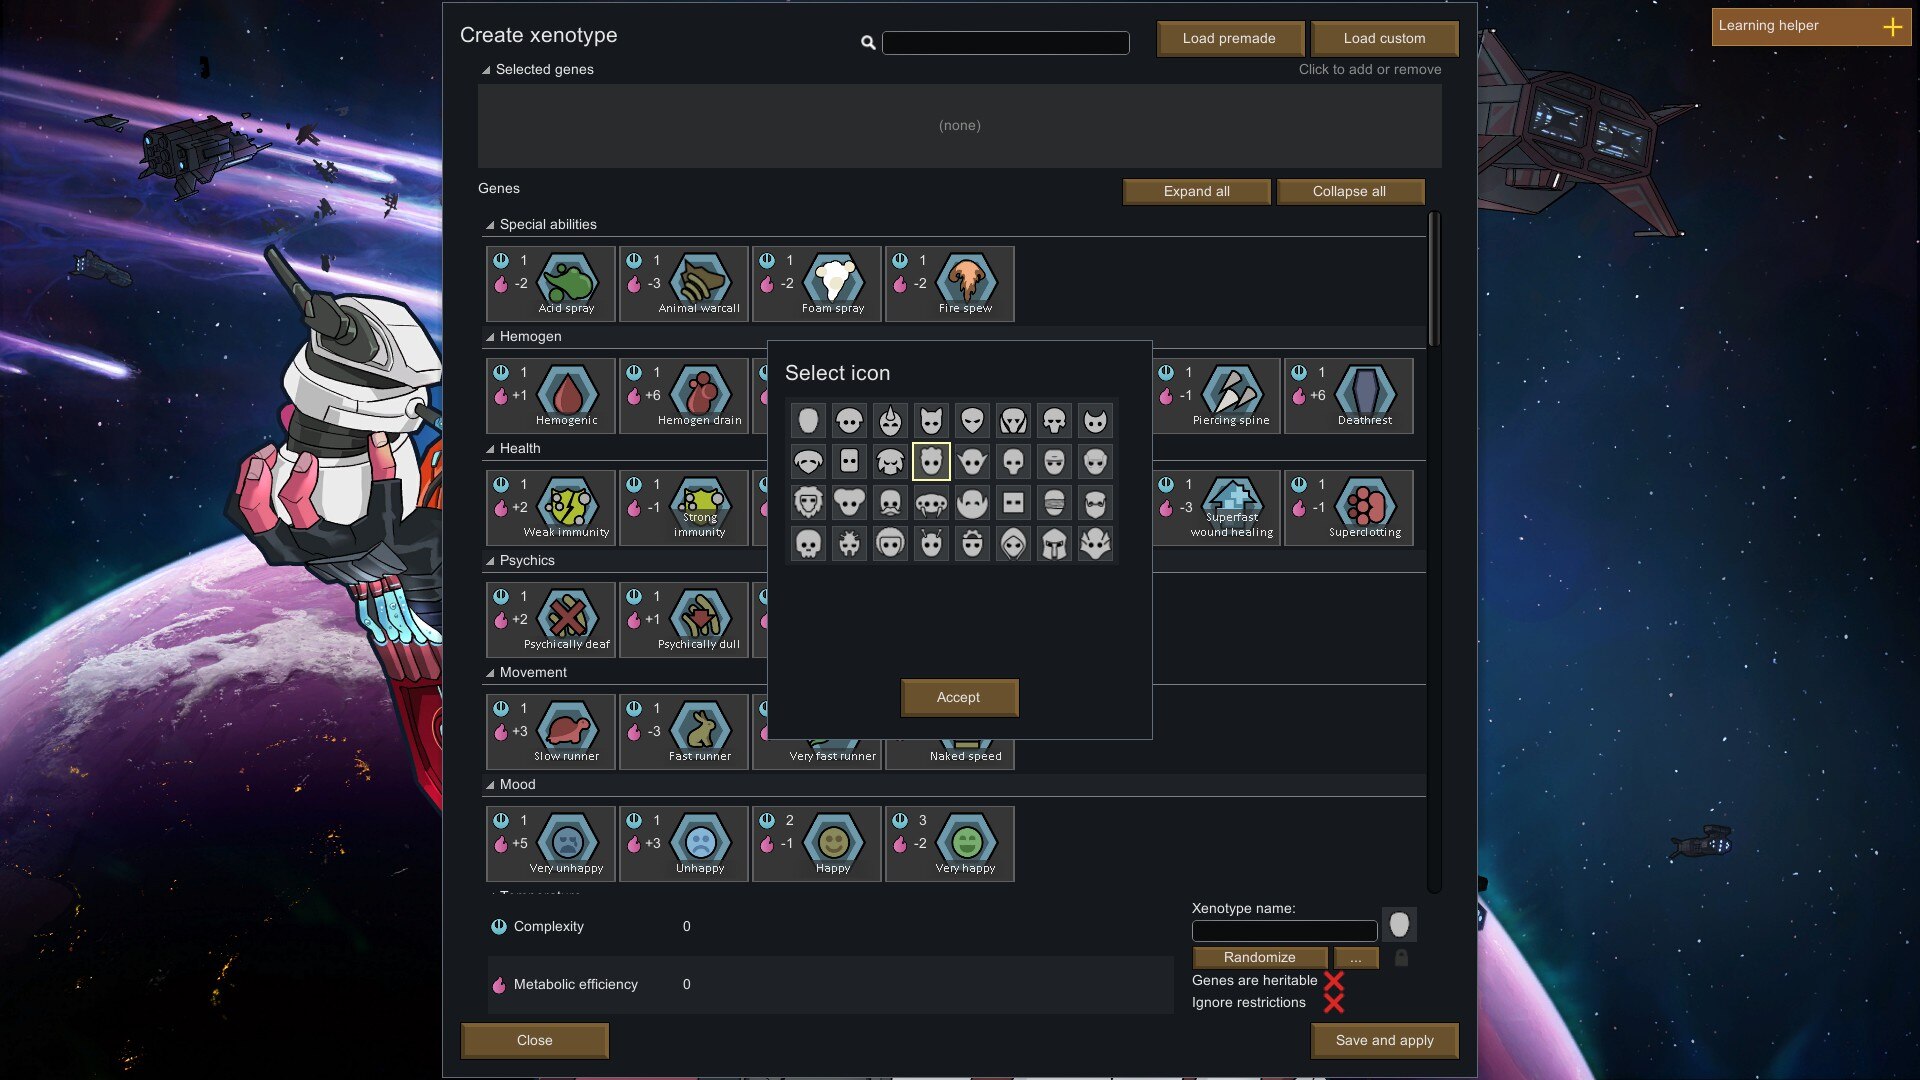Add the Animal warcall gene

click(684, 284)
